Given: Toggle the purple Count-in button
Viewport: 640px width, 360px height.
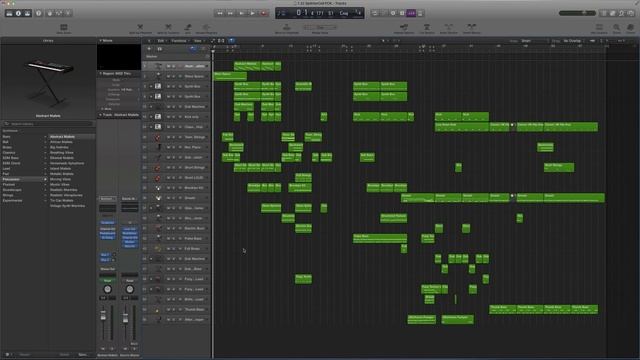Looking at the screenshot, I should pyautogui.click(x=411, y=13).
